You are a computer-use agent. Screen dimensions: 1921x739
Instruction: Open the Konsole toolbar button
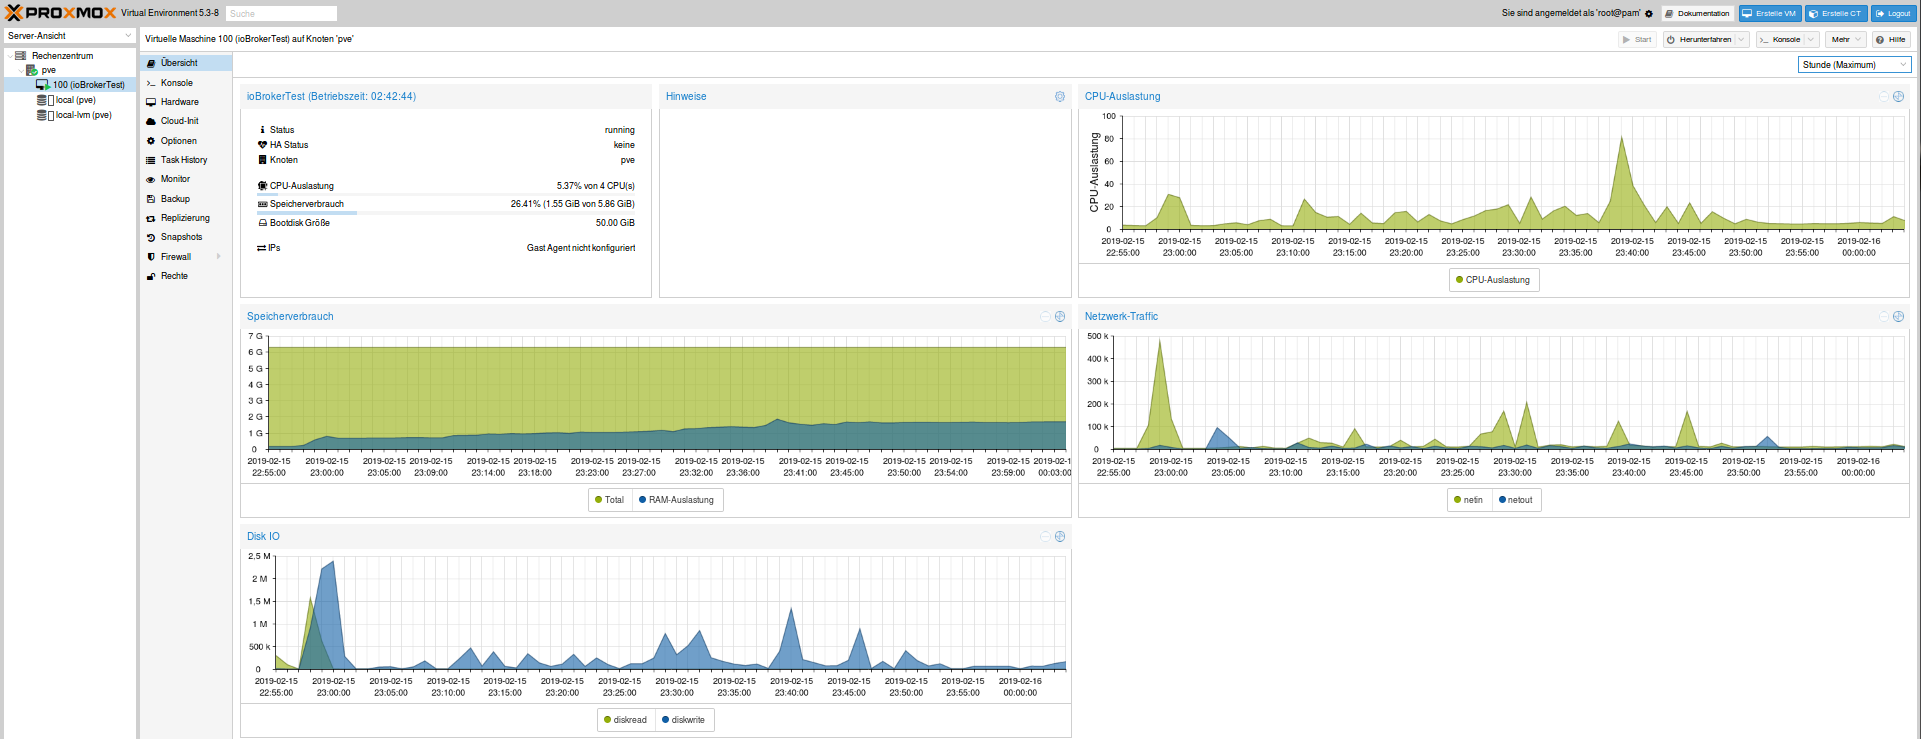coord(1779,40)
